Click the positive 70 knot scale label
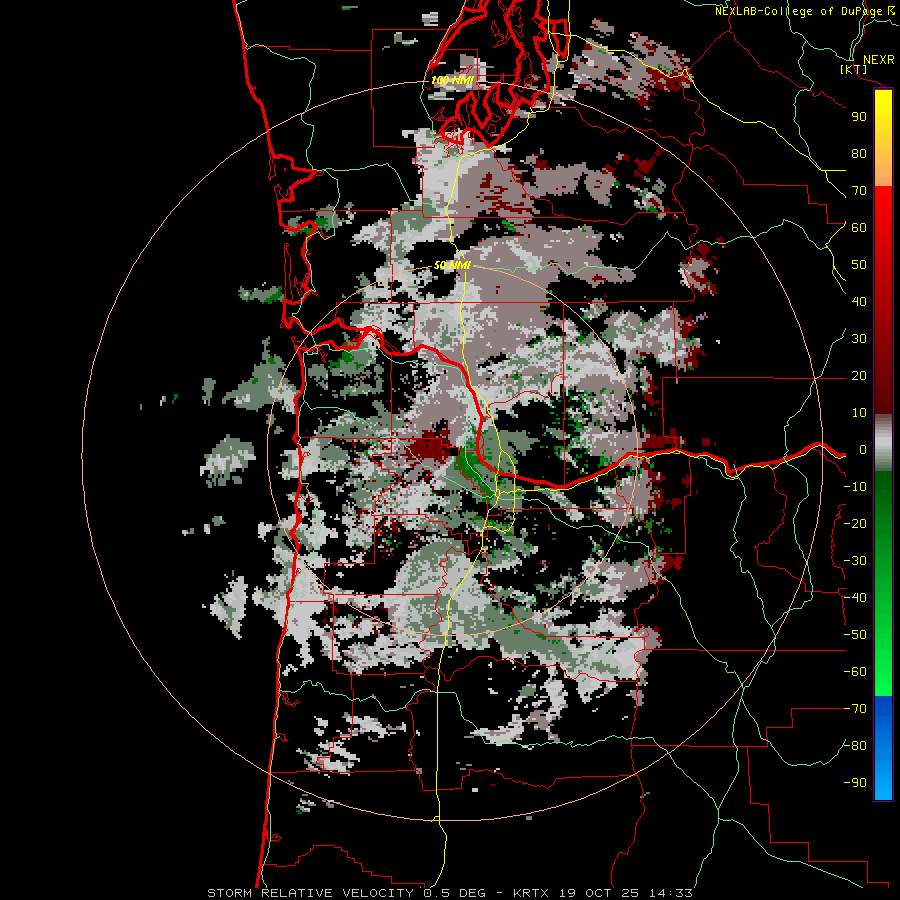The height and width of the screenshot is (900, 900). click(x=859, y=191)
